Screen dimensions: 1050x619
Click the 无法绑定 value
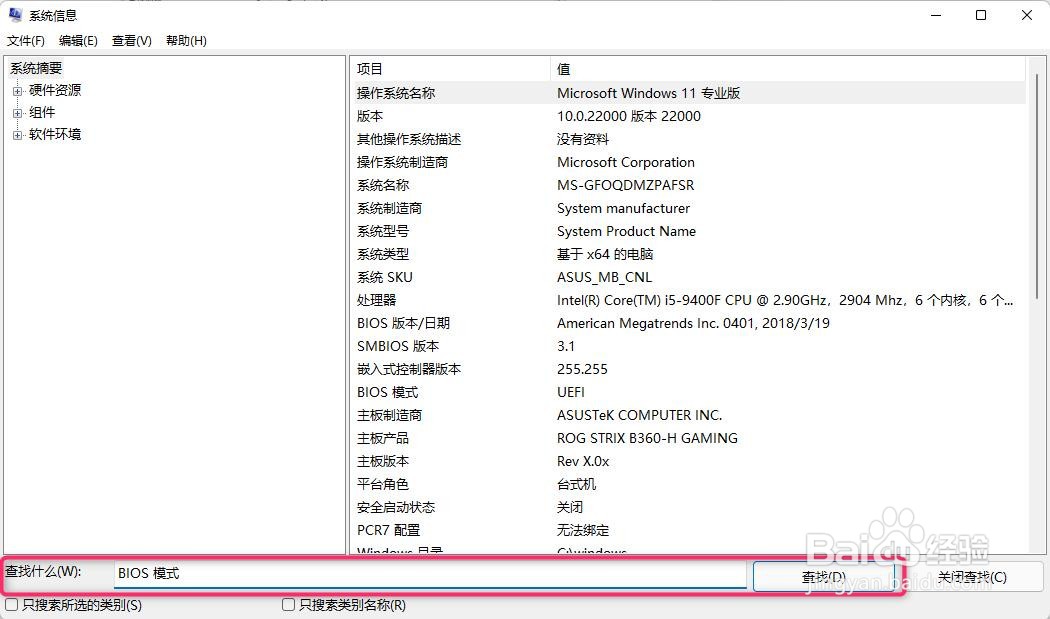click(x=583, y=530)
